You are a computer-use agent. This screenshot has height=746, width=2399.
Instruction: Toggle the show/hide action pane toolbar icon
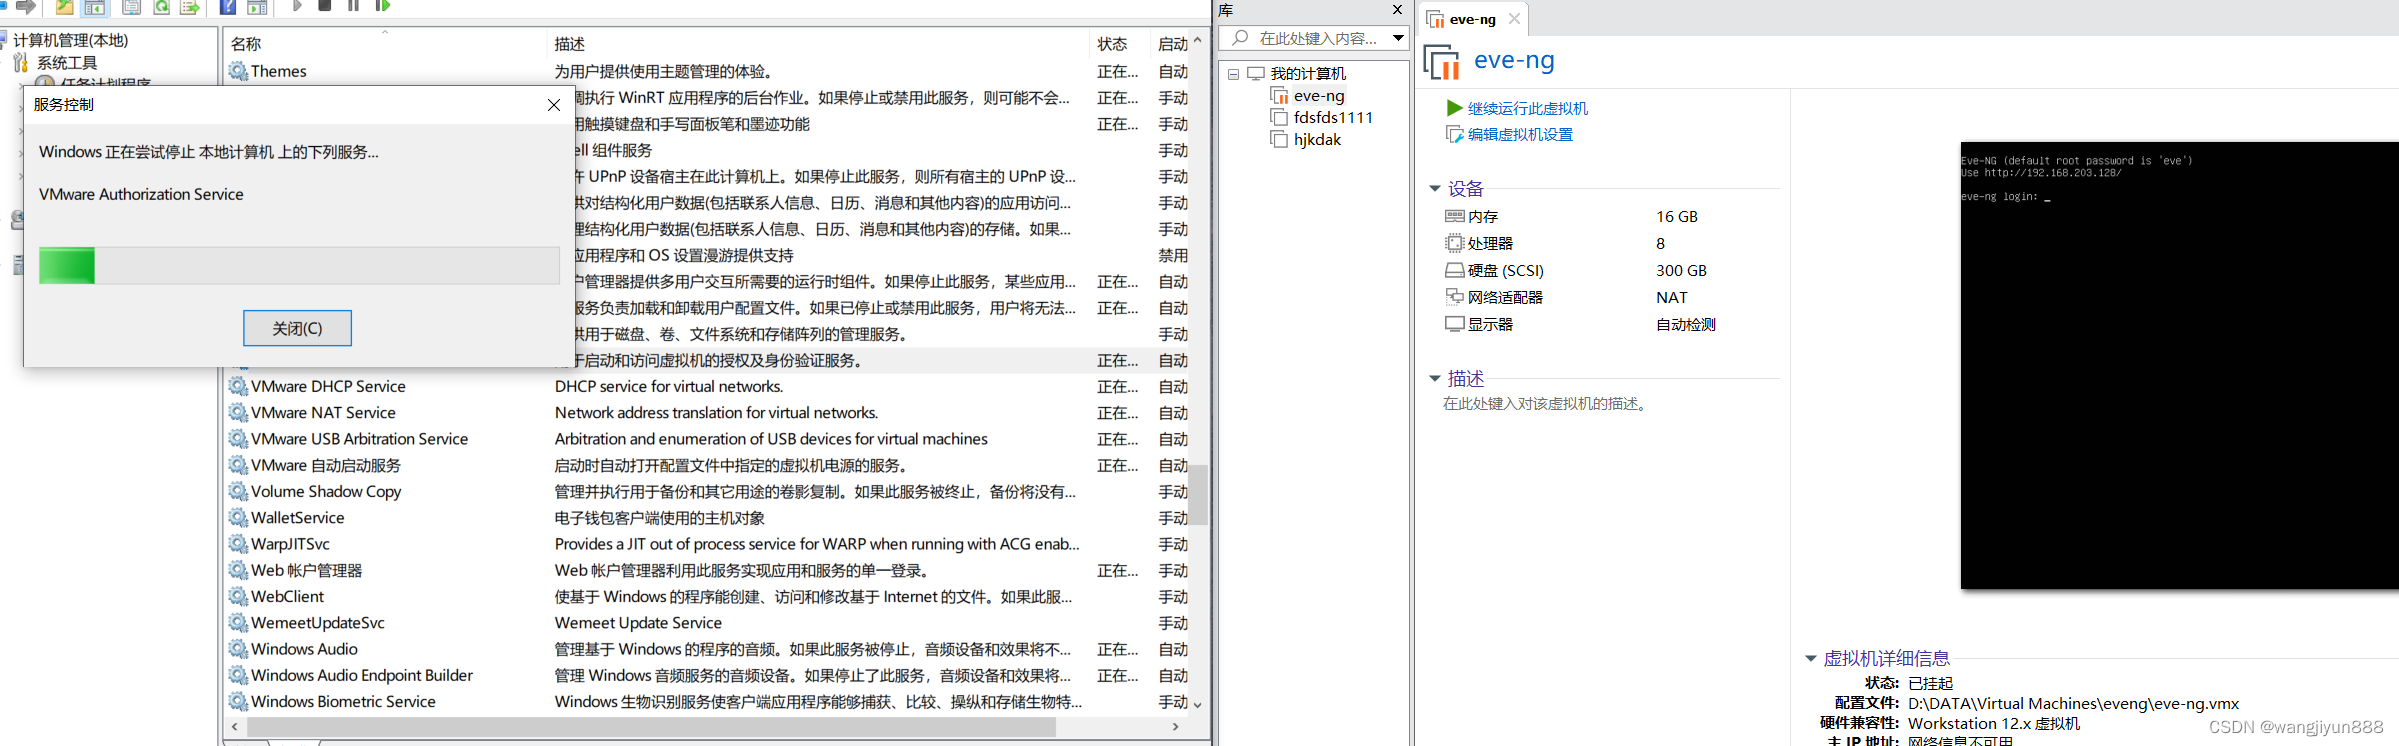(x=257, y=6)
